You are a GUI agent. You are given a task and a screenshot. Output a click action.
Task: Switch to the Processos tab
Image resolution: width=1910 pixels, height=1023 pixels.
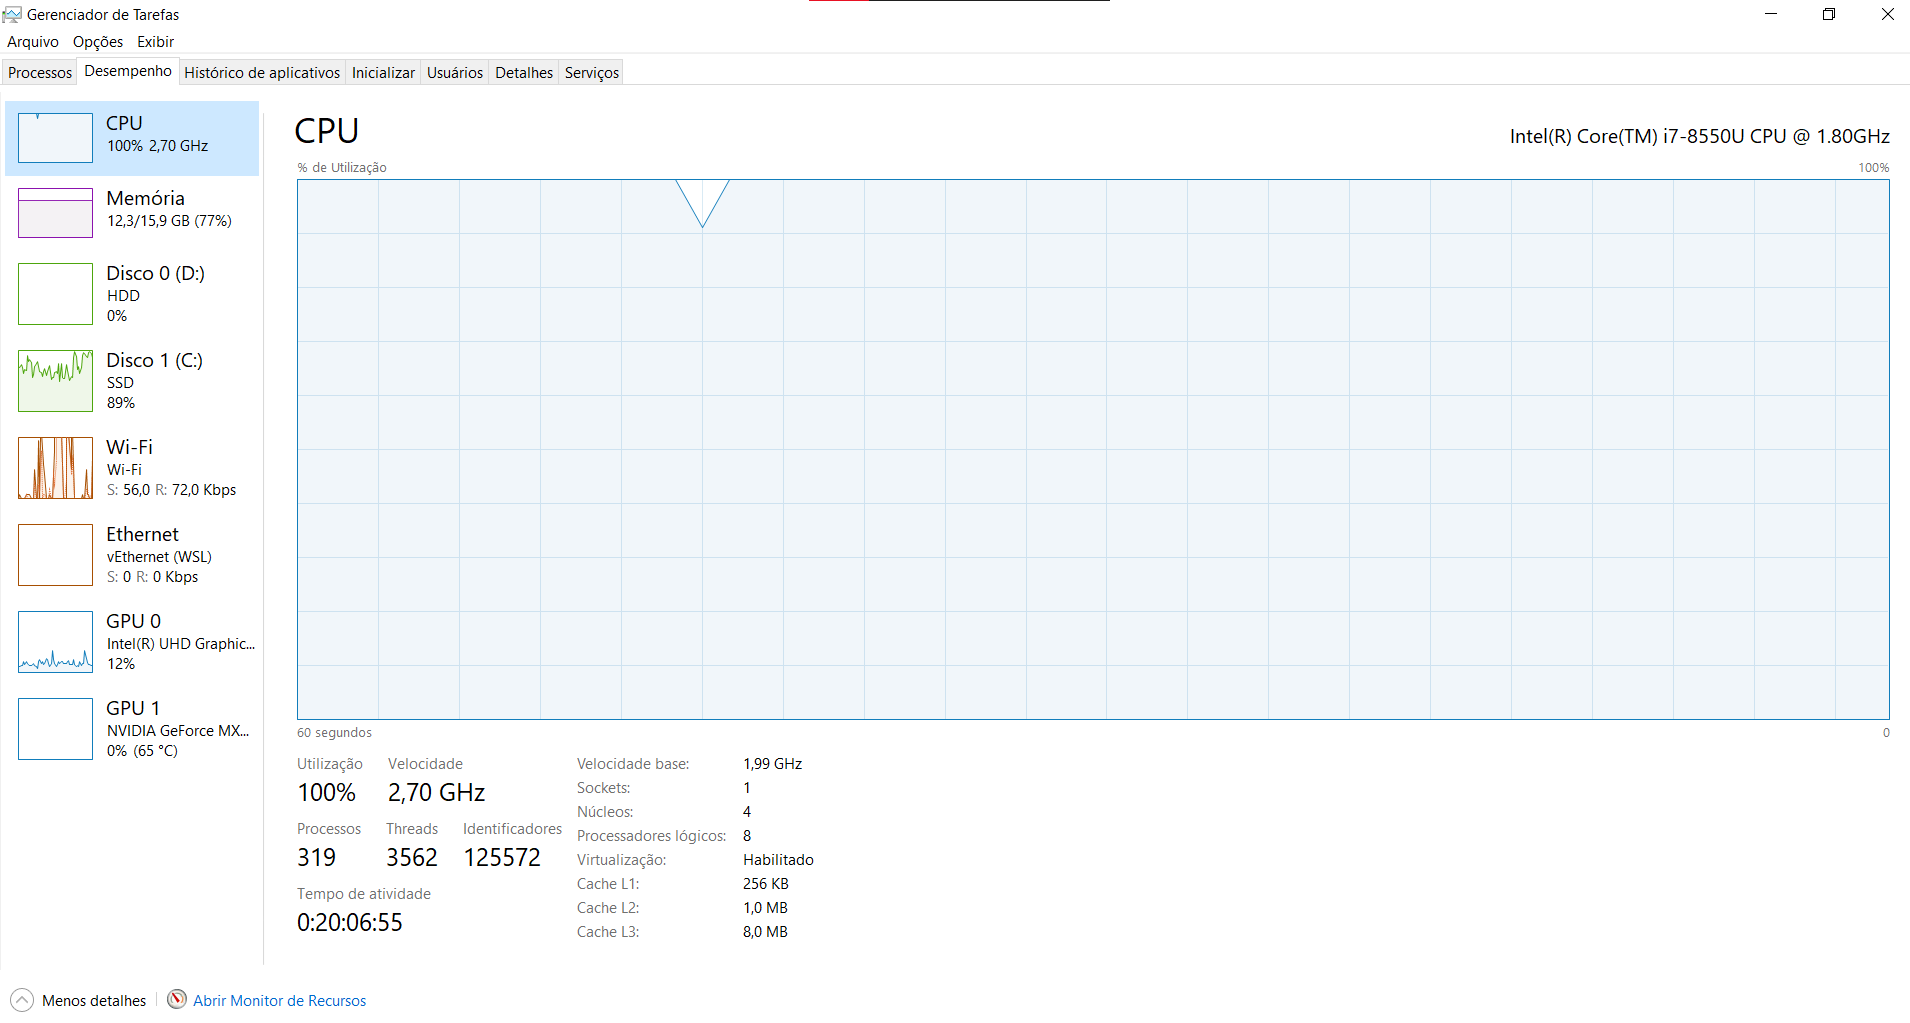(40, 73)
